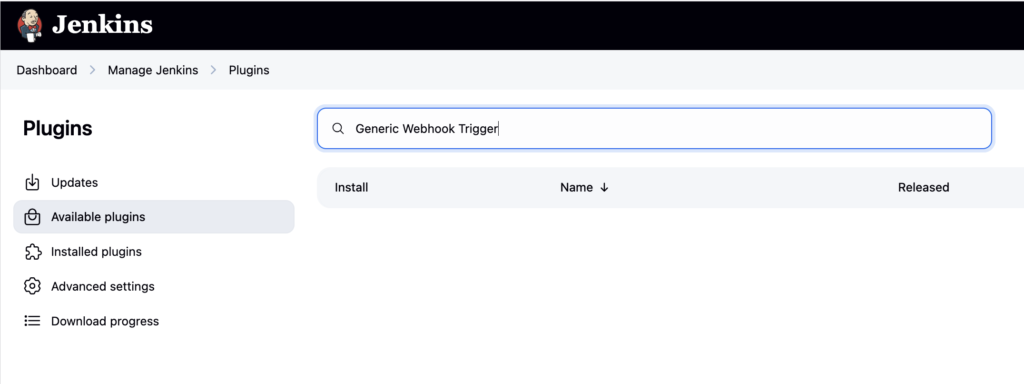Focus the plugin search input field

pyautogui.click(x=654, y=129)
